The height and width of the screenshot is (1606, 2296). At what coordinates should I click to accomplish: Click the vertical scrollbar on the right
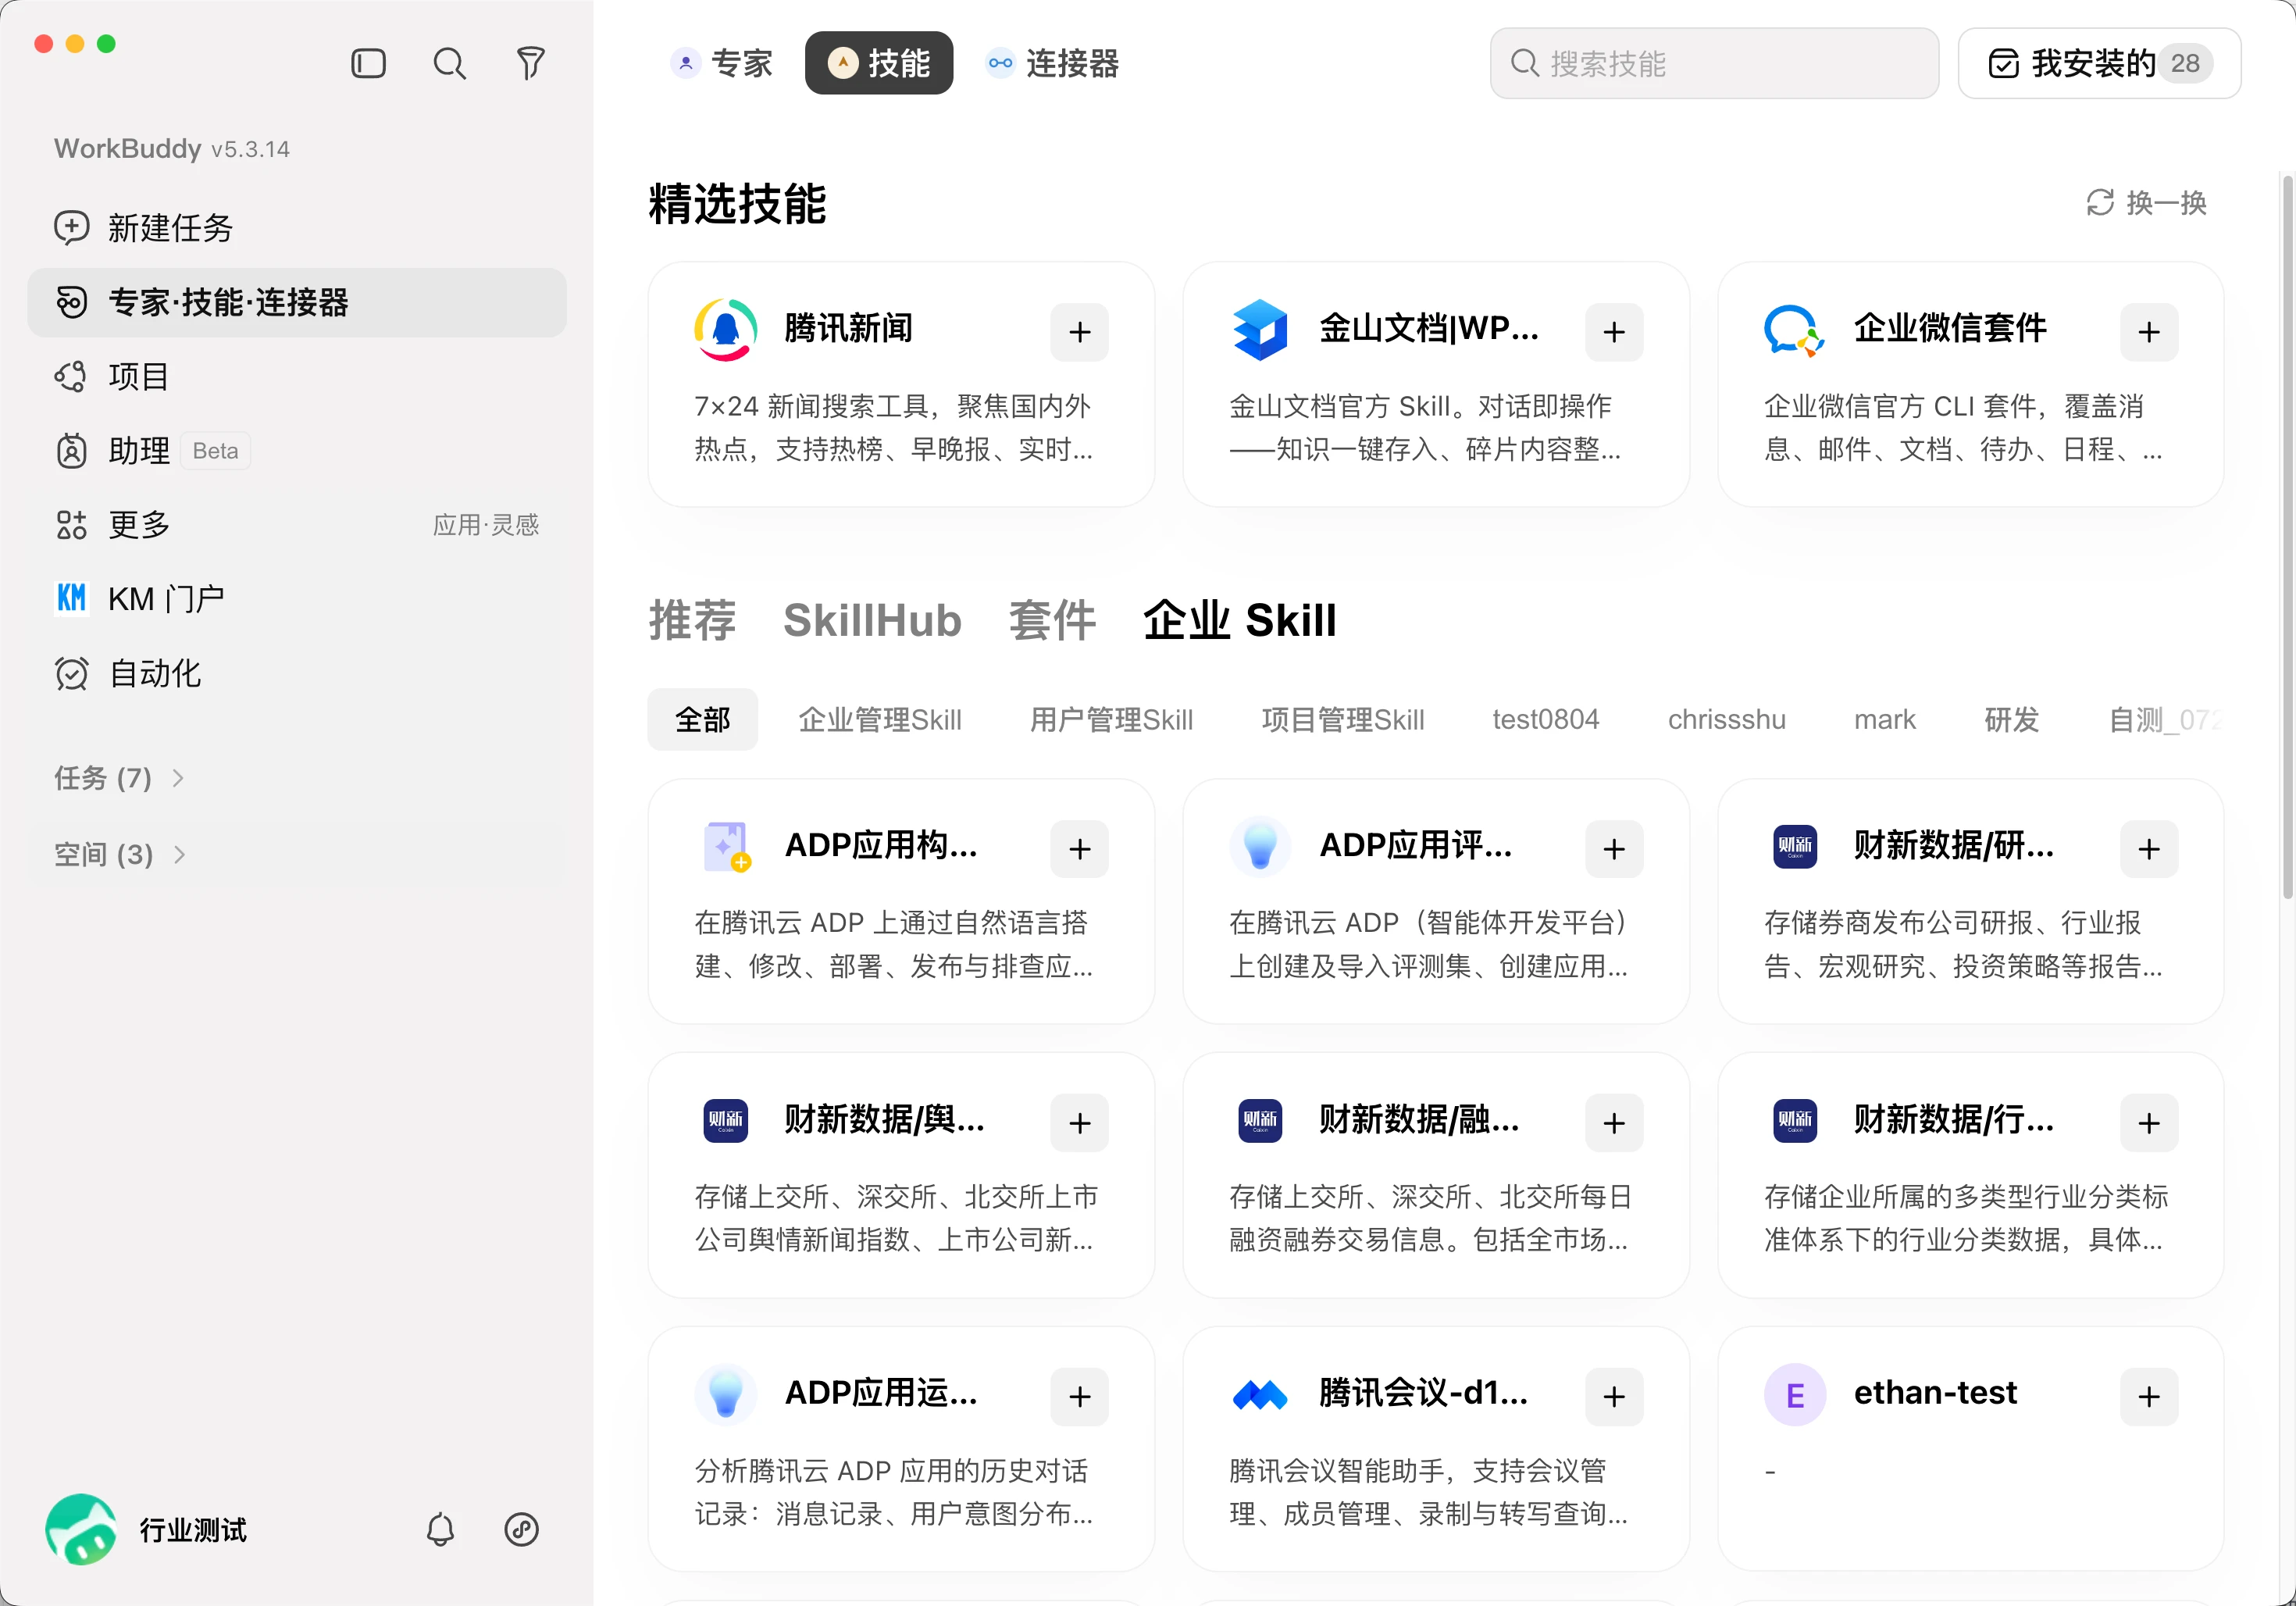(x=2287, y=538)
